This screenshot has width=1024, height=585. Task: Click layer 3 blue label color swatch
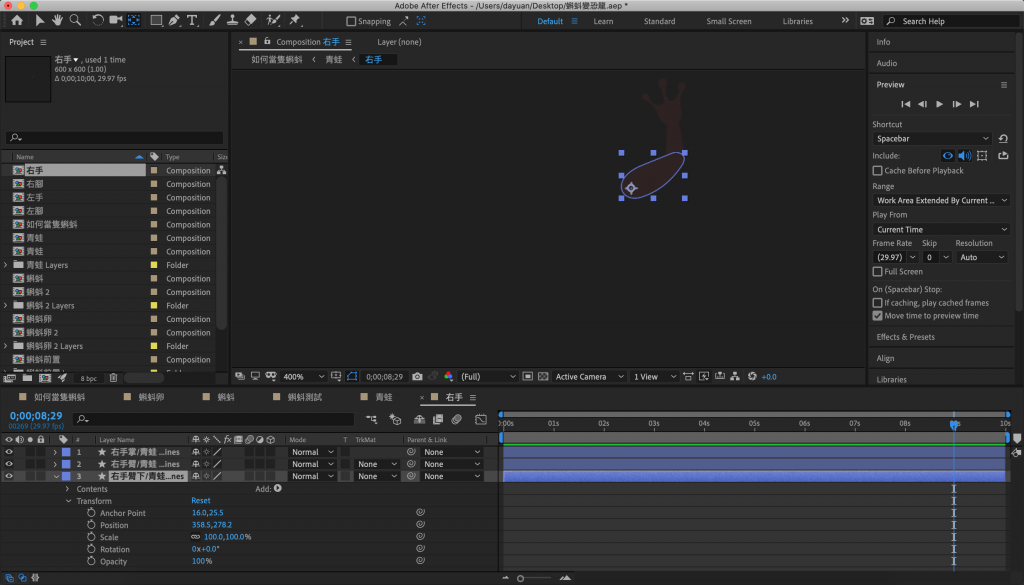click(x=66, y=477)
